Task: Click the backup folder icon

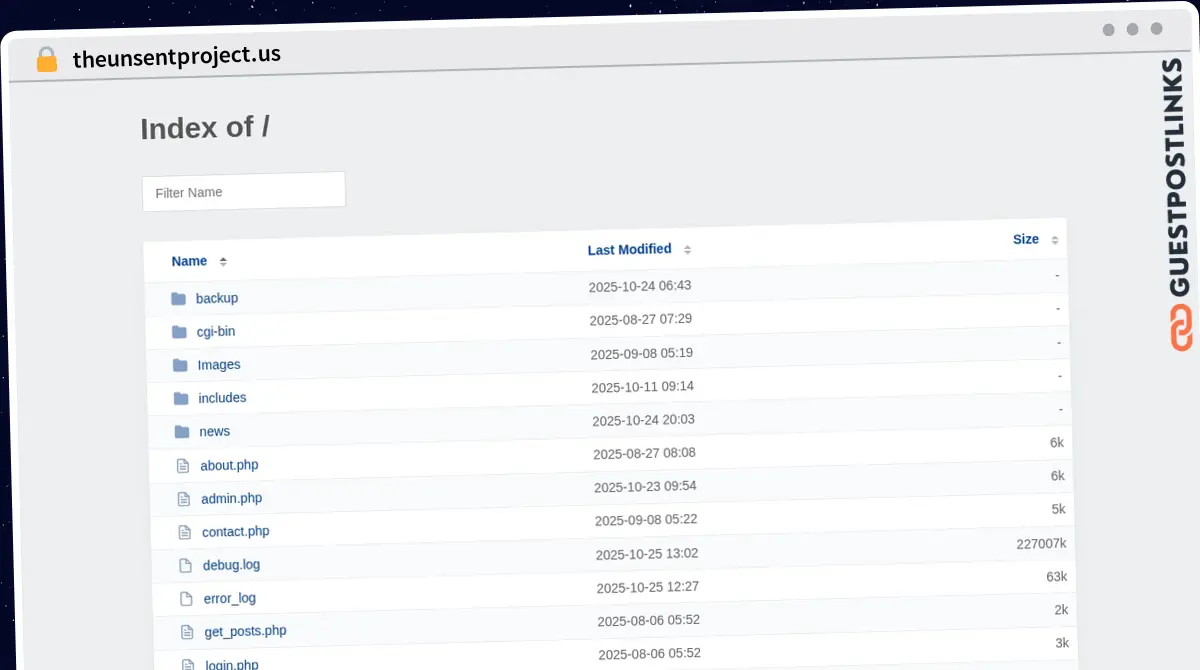Action: point(178,299)
